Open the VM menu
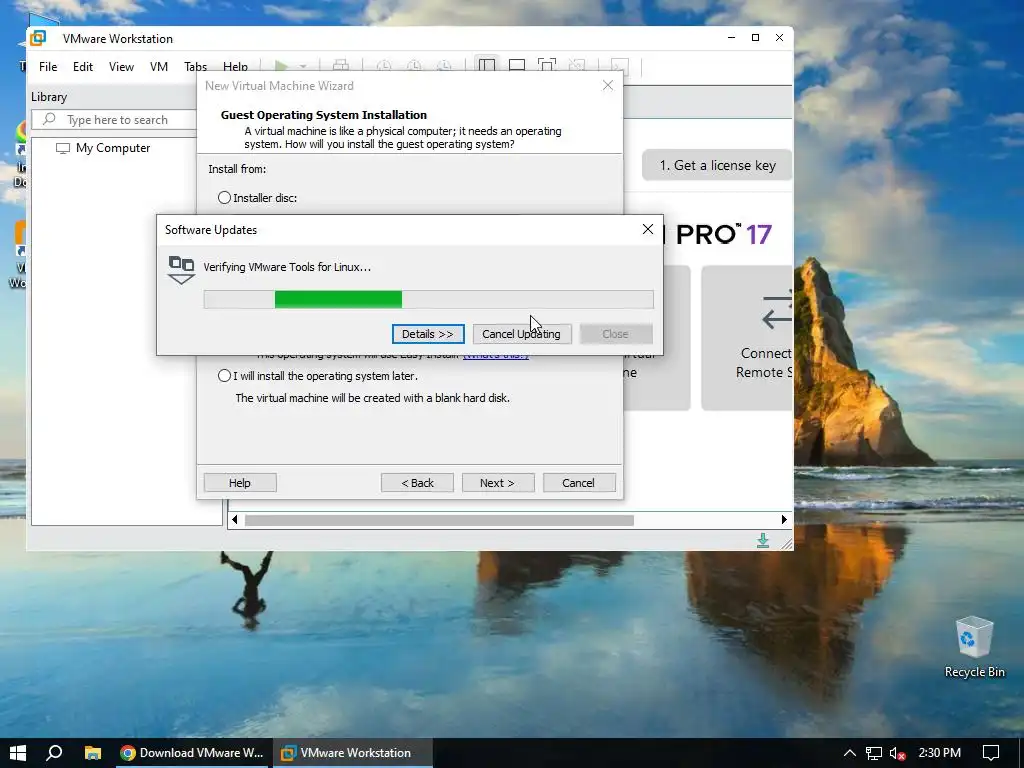The height and width of the screenshot is (768, 1024). (159, 67)
